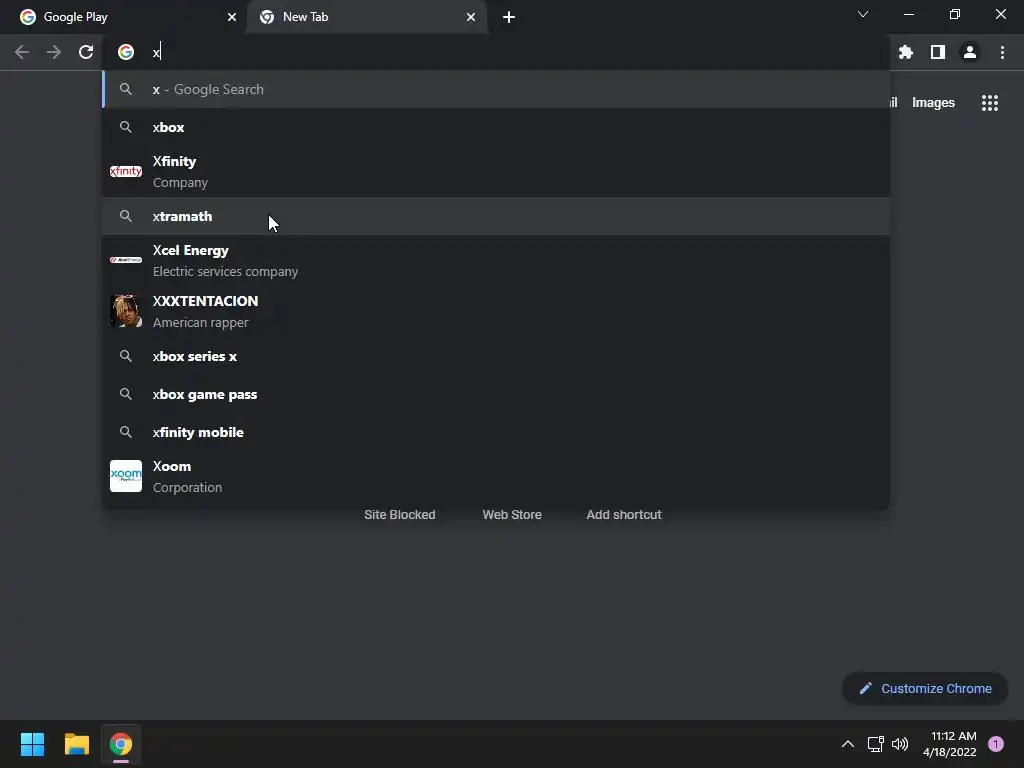Click the Xfinity logo thumbnail
Image resolution: width=1024 pixels, height=768 pixels.
point(126,171)
